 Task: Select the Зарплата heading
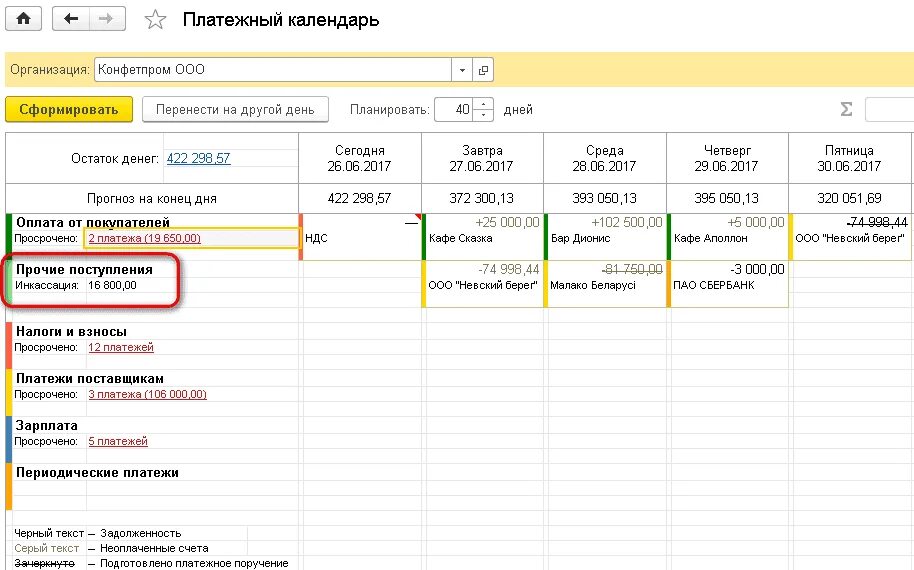pyautogui.click(x=47, y=425)
